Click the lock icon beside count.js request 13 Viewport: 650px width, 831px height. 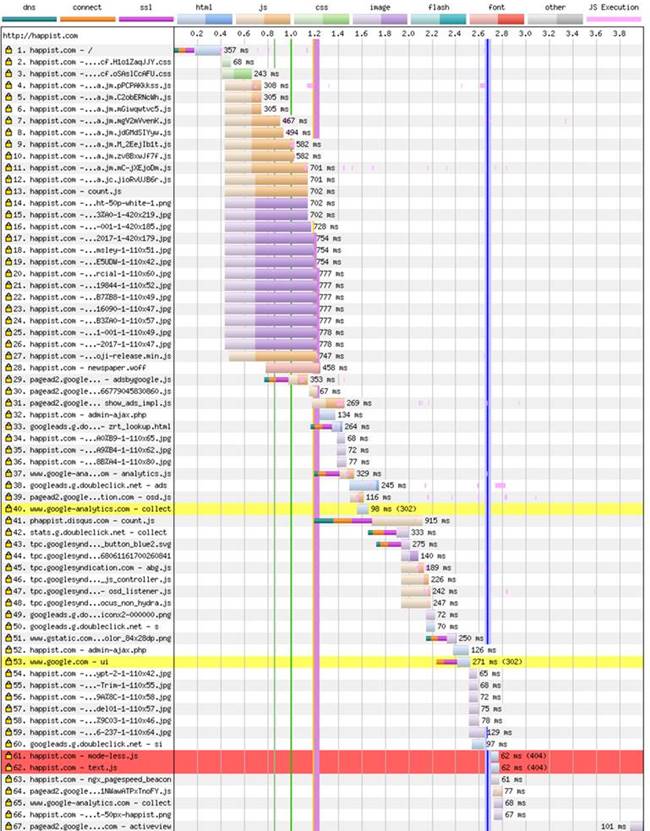[8, 190]
